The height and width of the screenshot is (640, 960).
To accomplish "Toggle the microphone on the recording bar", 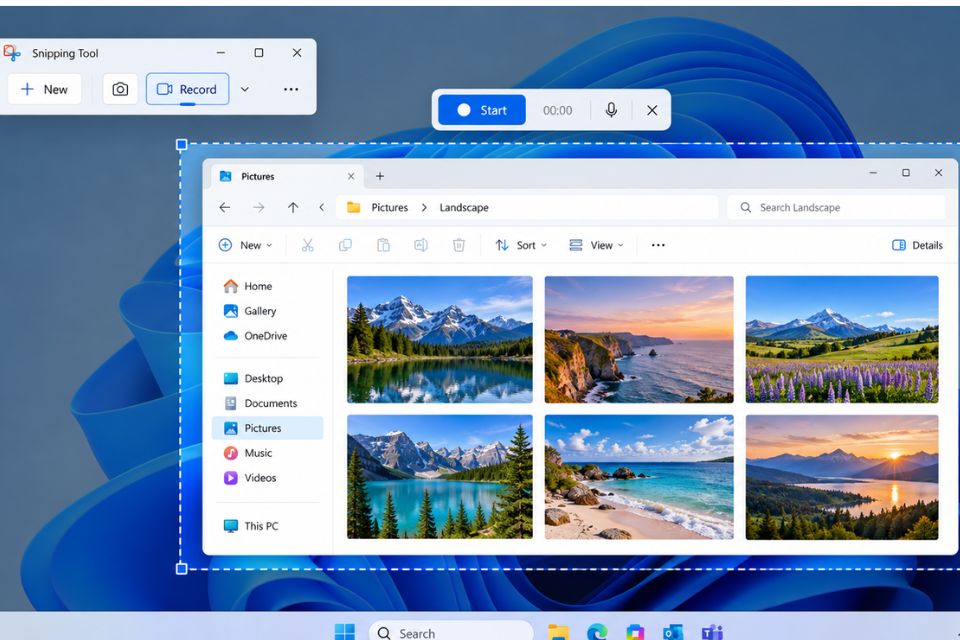I will (611, 110).
